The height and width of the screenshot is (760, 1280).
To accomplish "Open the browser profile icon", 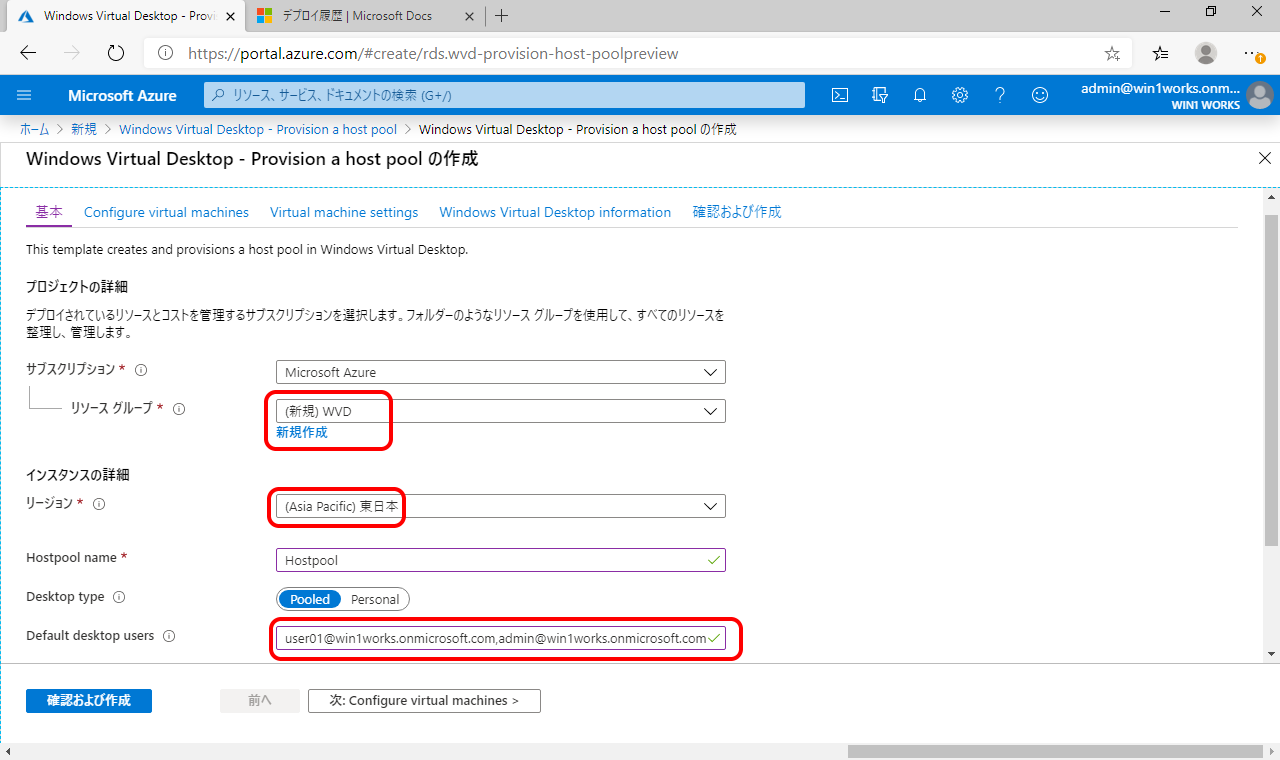I will click(1206, 53).
